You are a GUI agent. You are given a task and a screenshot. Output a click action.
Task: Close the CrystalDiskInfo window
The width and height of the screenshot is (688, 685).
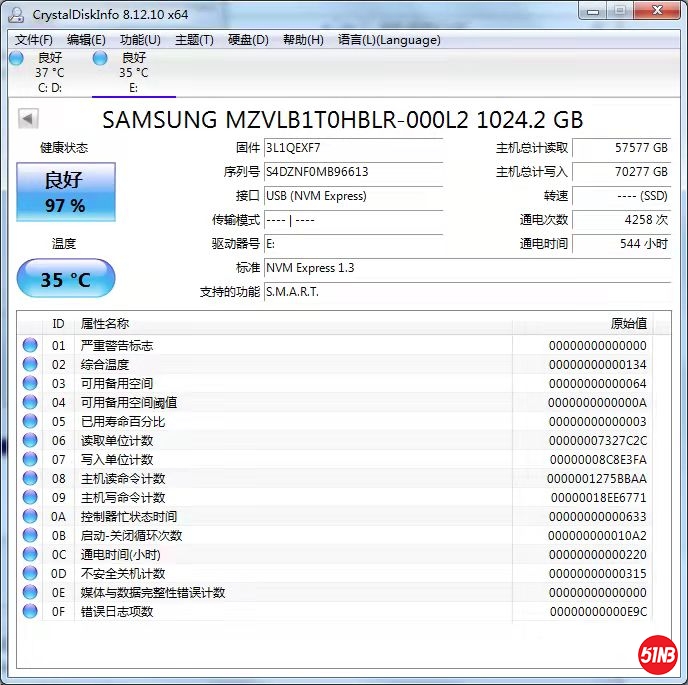[x=657, y=11]
